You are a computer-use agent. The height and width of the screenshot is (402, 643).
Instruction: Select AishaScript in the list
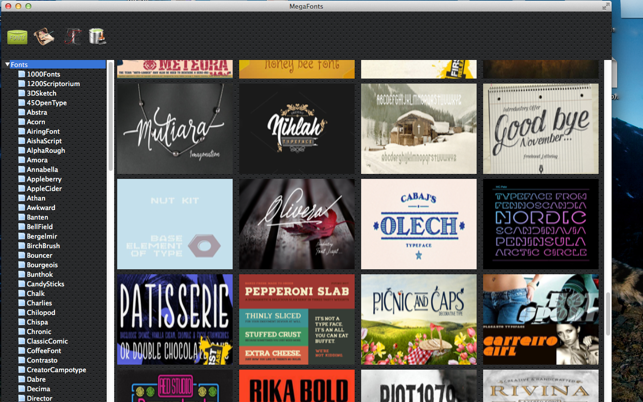[44, 141]
